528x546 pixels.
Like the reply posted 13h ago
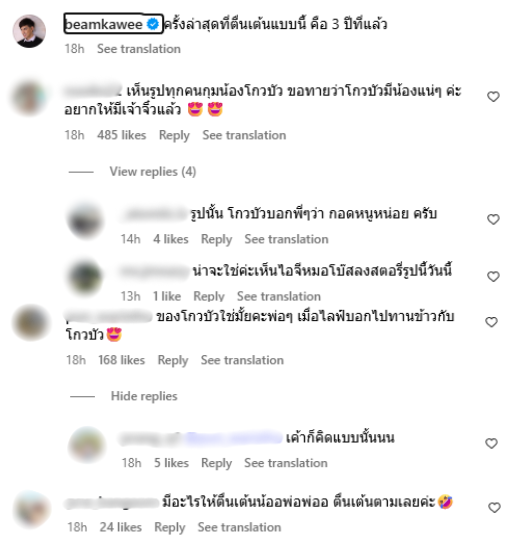coord(493,276)
